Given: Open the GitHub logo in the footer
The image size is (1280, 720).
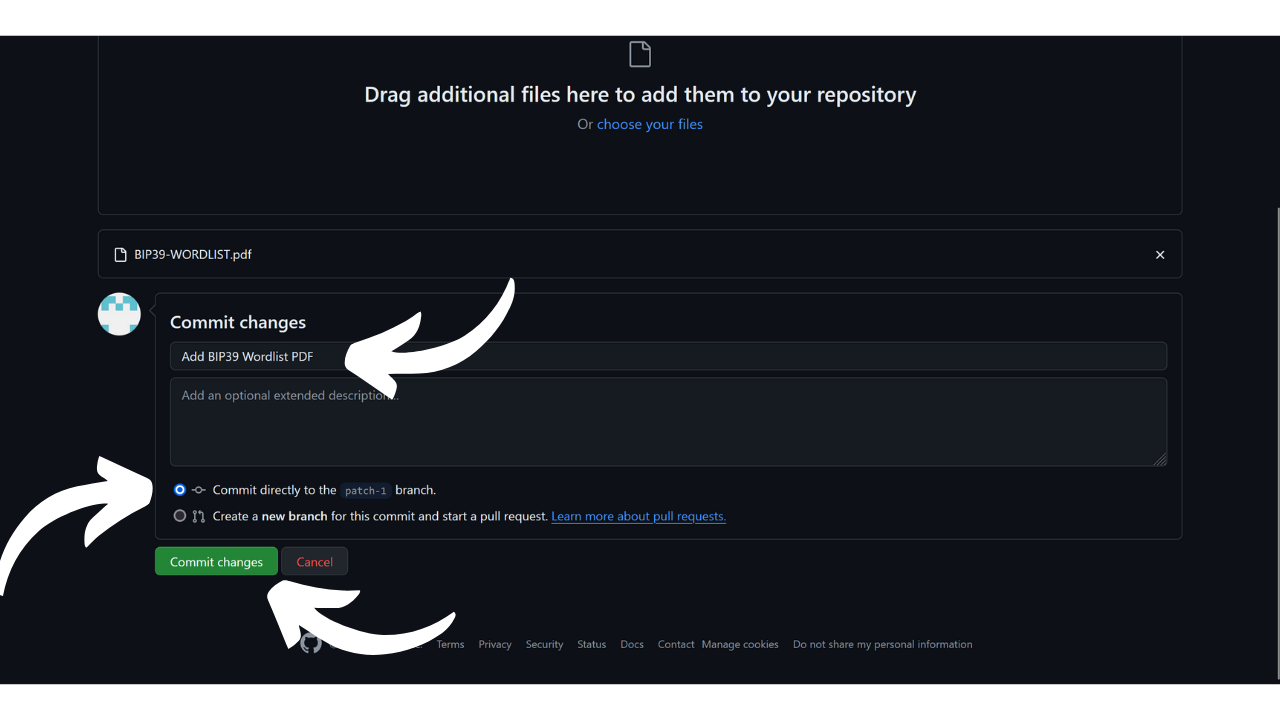Looking at the screenshot, I should 311,643.
